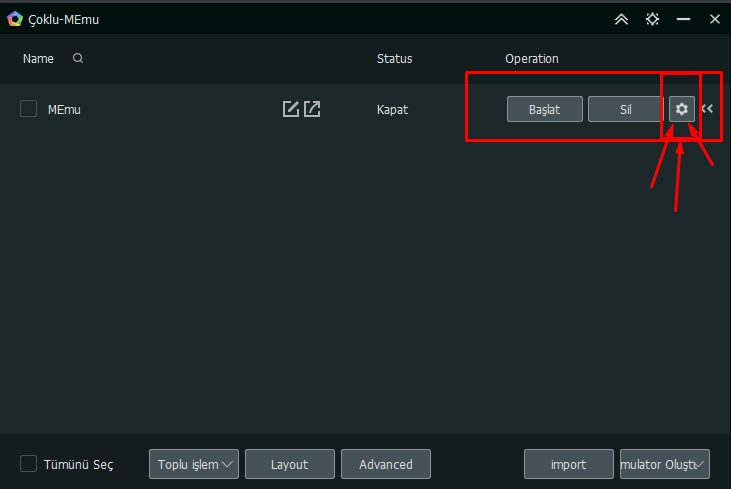Open the gear settings for MEmu instance
Viewport: 731px width, 489px height.
pos(682,109)
